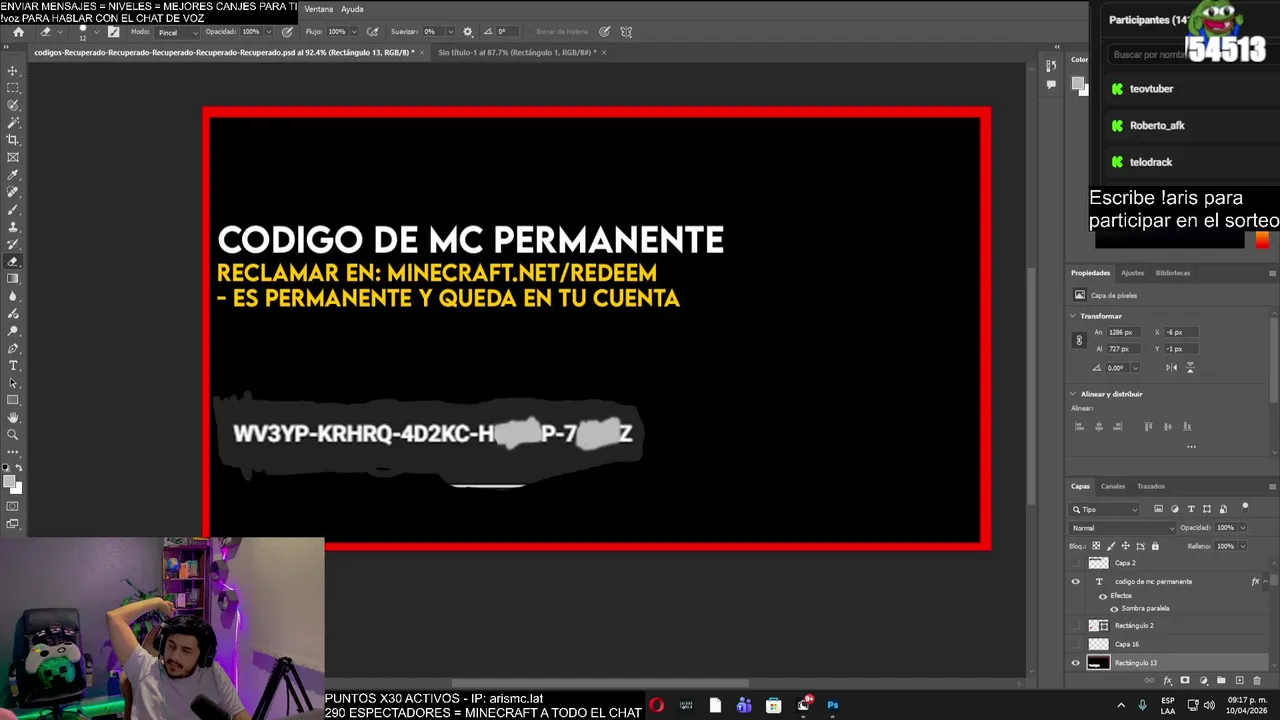Toggle layer filtering switch on/off
The image size is (1280, 720).
click(1245, 507)
